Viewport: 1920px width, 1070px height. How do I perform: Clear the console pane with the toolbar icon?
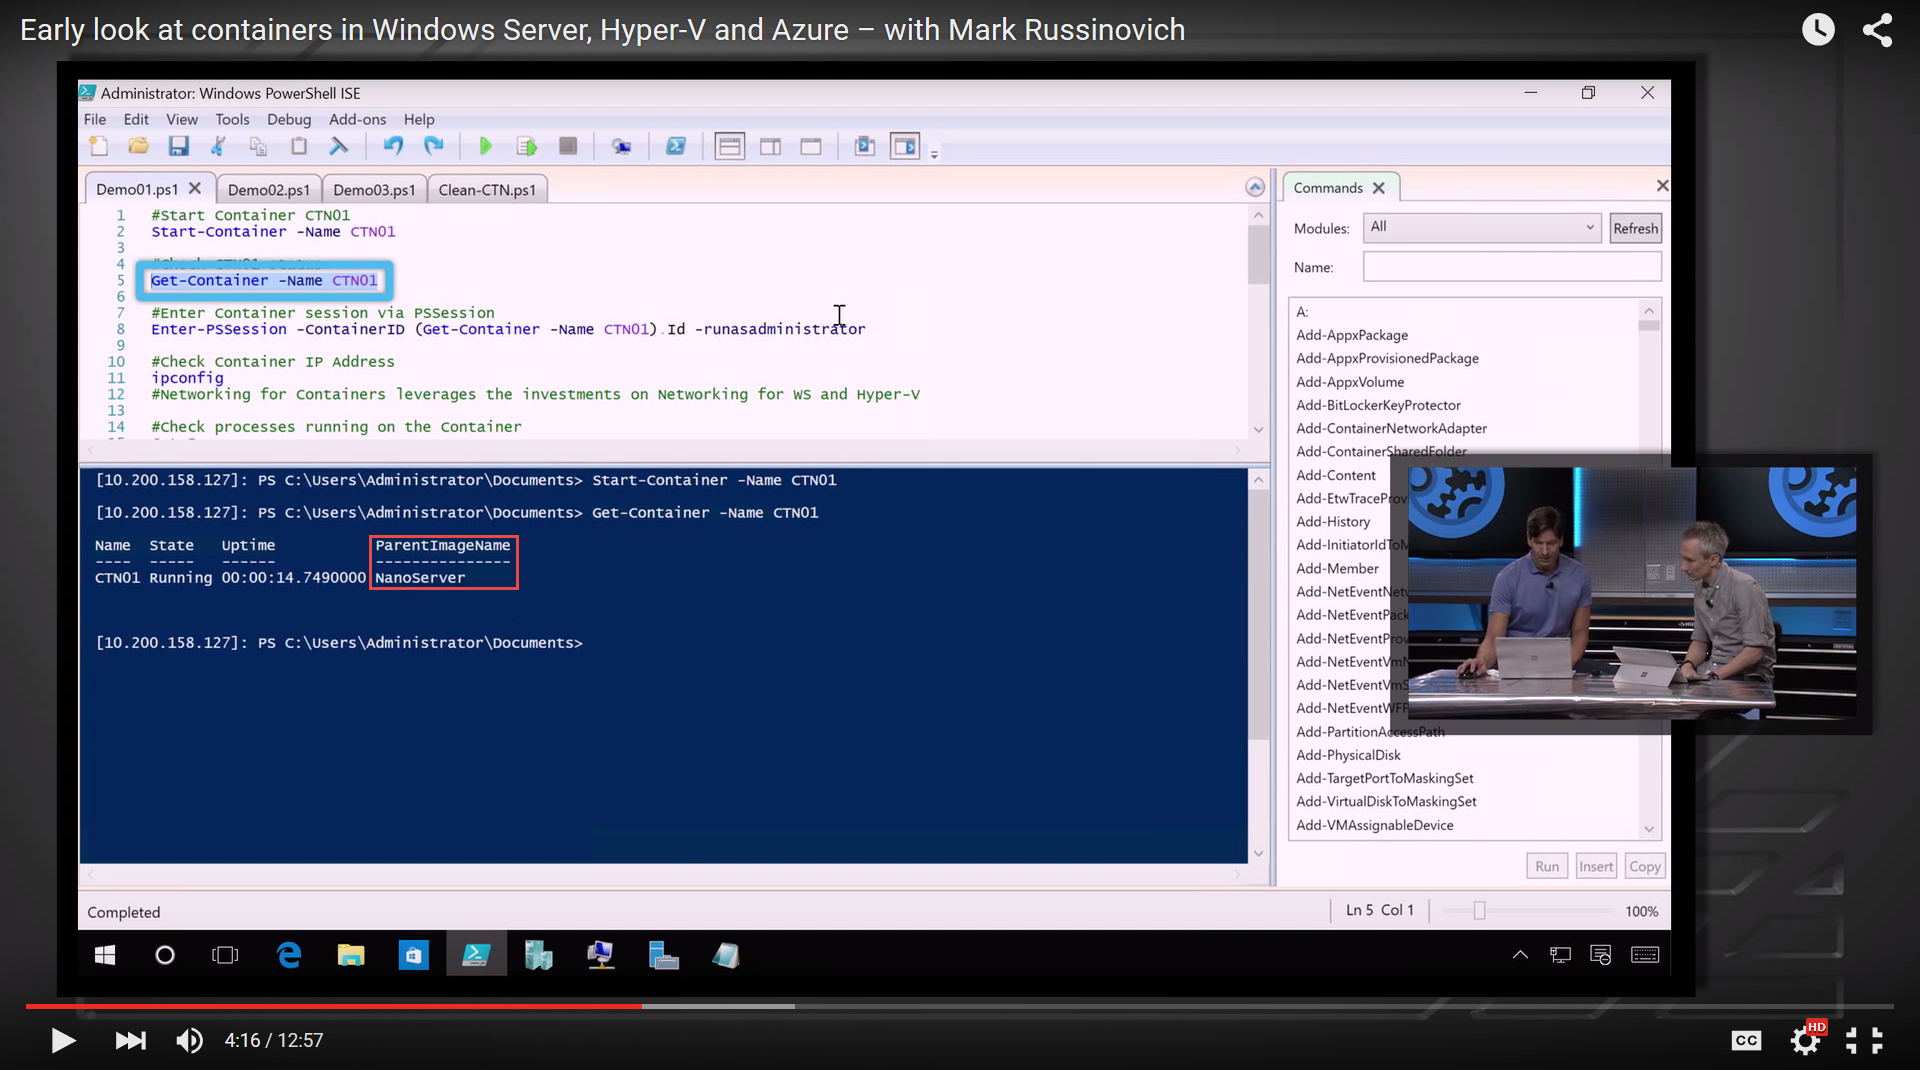[339, 147]
